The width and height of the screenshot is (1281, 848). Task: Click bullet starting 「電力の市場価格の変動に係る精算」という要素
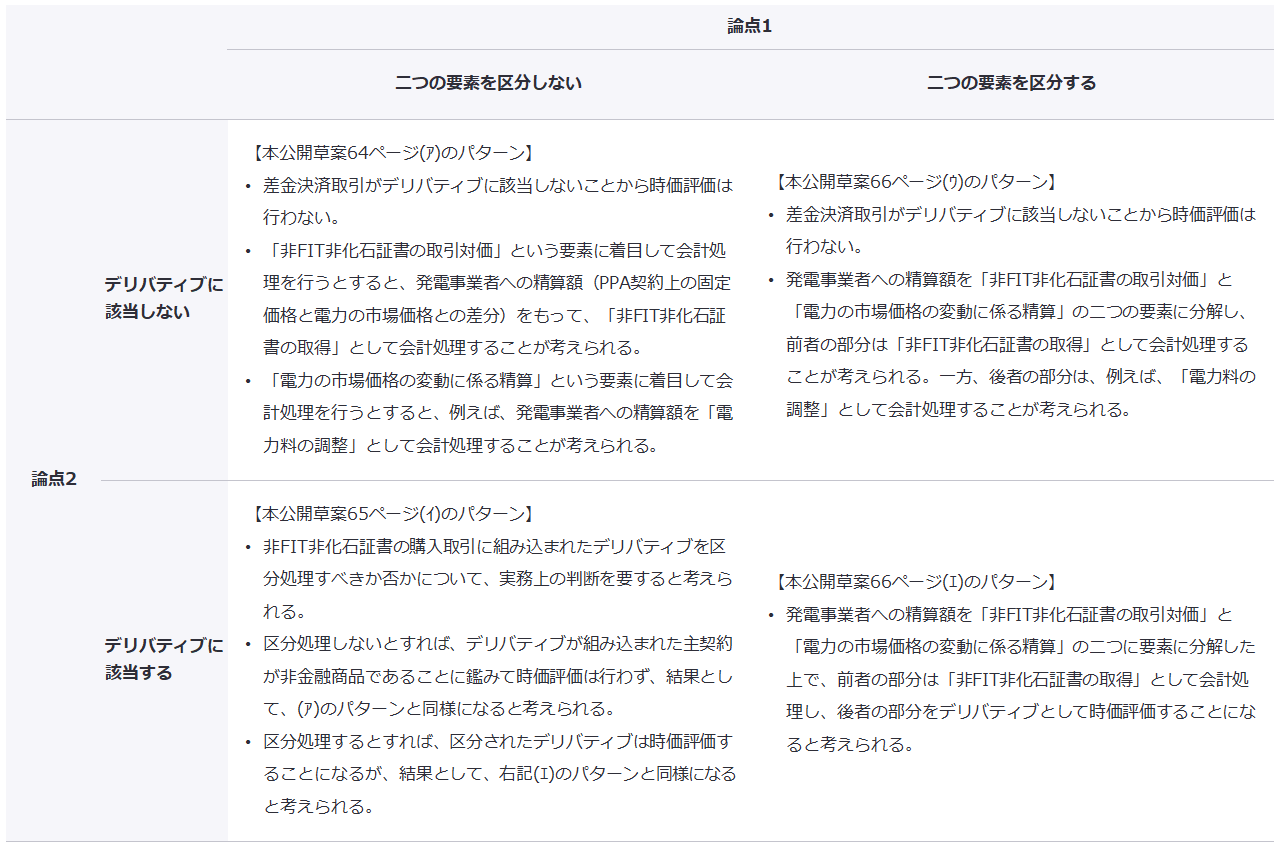(x=497, y=412)
